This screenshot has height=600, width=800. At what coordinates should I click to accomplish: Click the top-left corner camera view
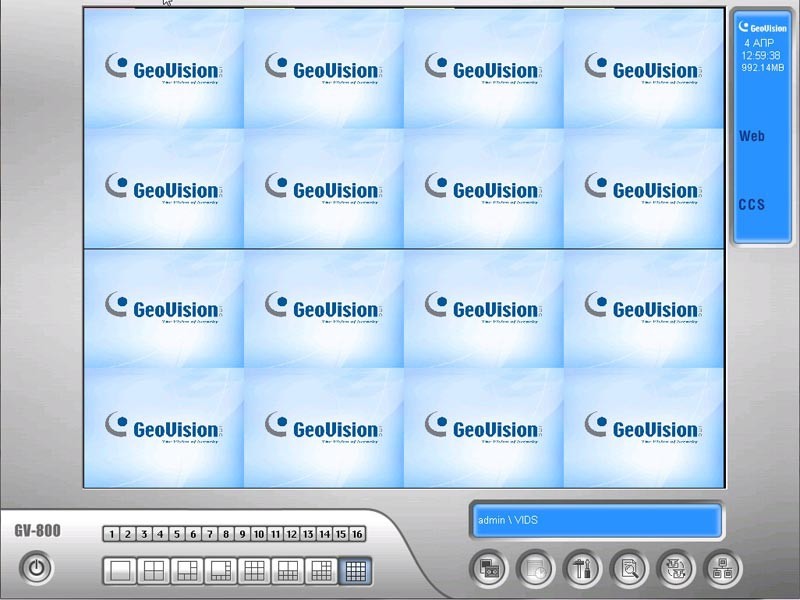pos(164,68)
